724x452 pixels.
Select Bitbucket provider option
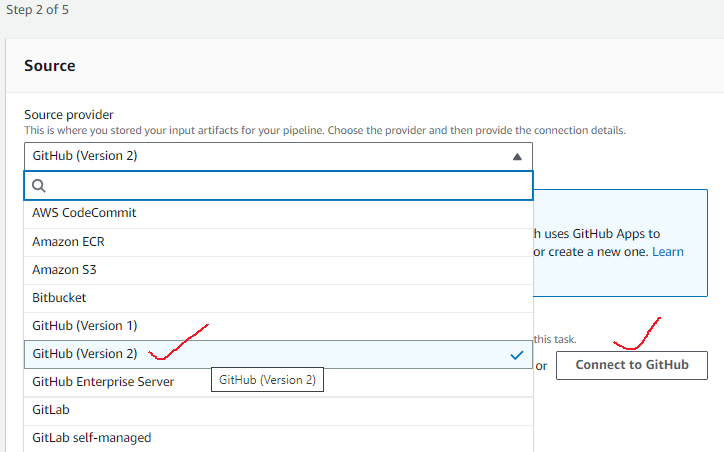[x=278, y=298]
